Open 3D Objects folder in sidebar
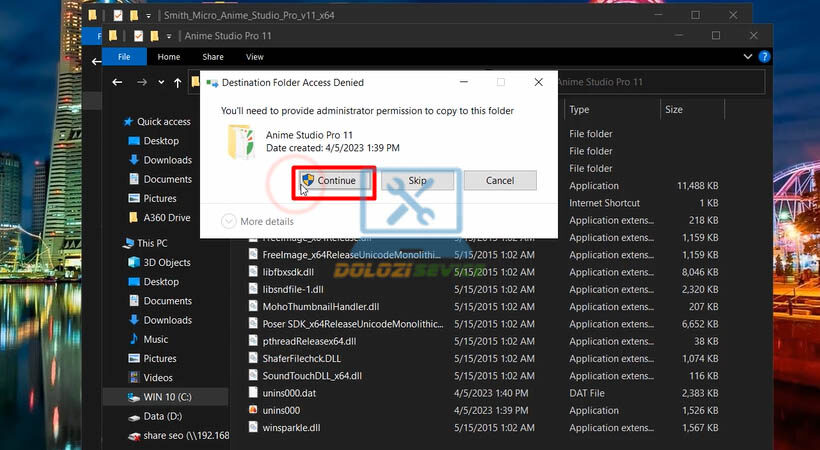The width and height of the screenshot is (820, 450). click(166, 263)
